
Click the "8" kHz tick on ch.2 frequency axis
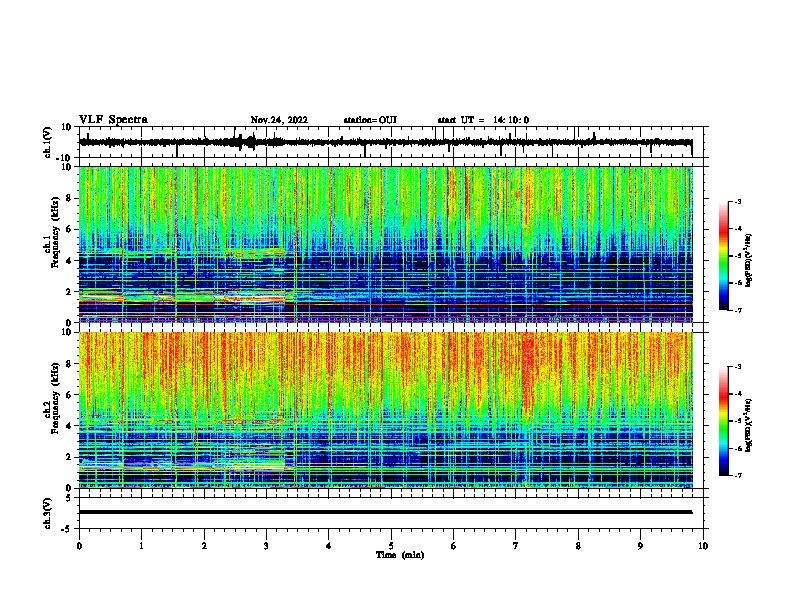pos(69,364)
